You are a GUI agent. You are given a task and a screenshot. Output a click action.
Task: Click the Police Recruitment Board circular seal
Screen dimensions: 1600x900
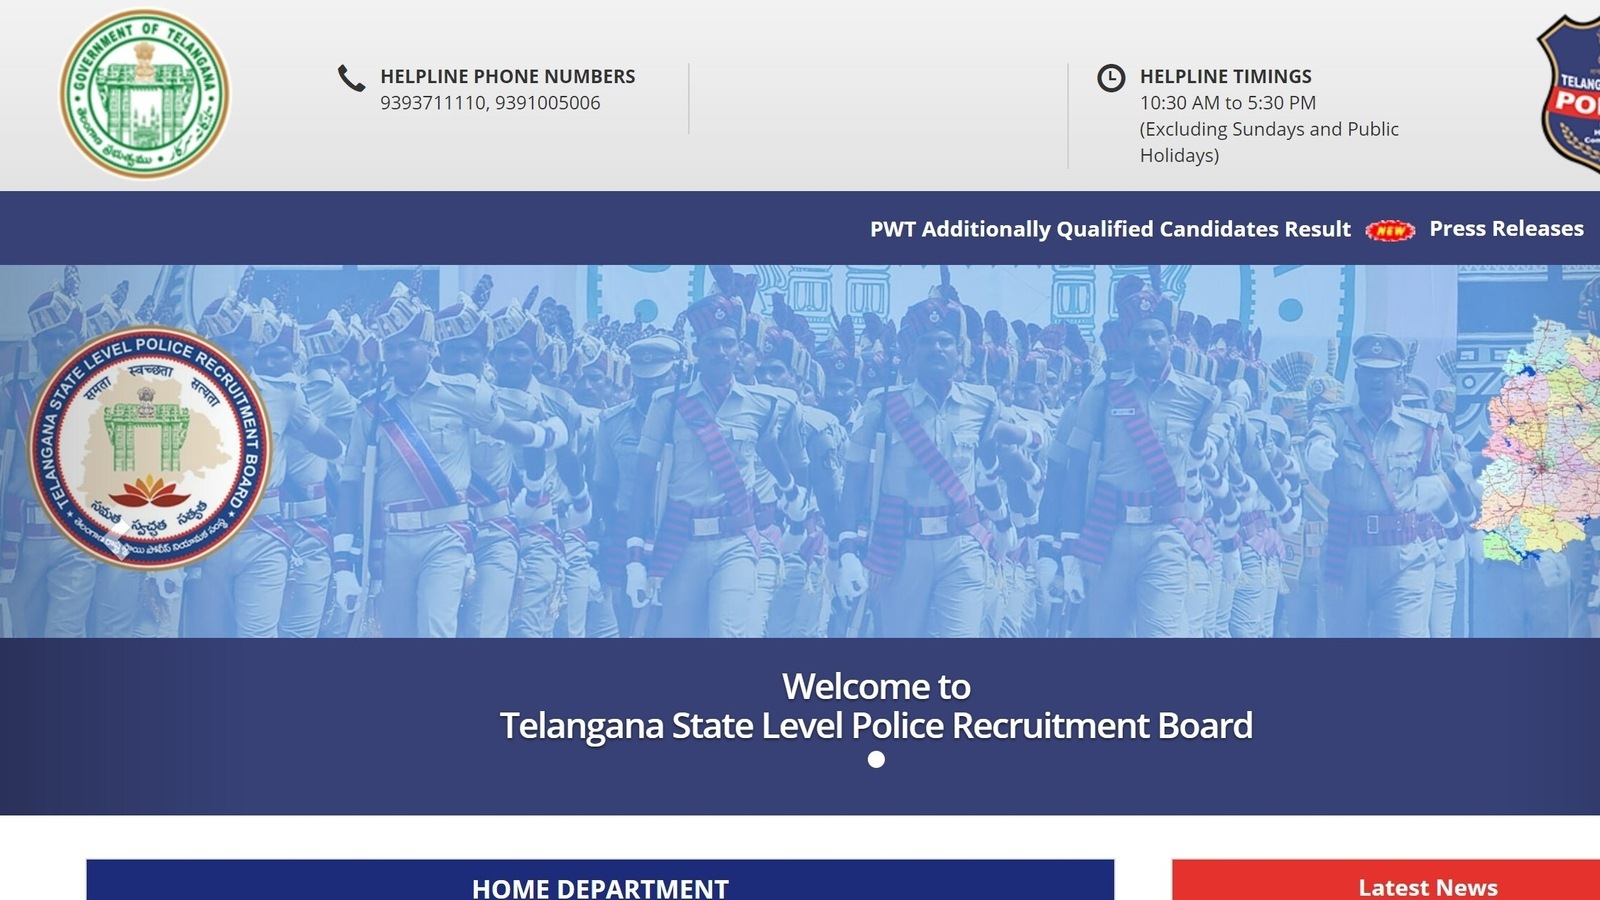click(149, 449)
